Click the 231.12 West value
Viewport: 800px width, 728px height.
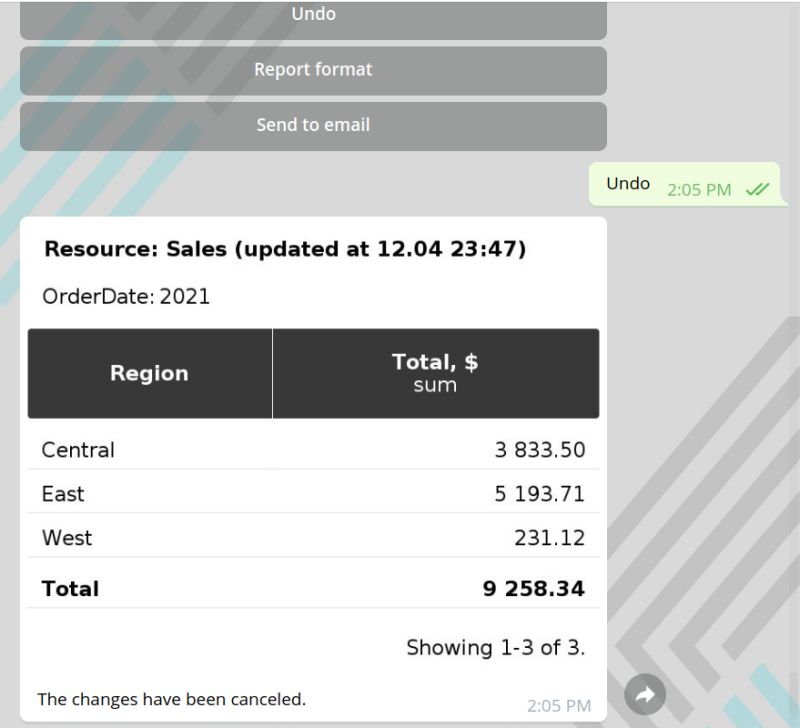click(x=549, y=538)
